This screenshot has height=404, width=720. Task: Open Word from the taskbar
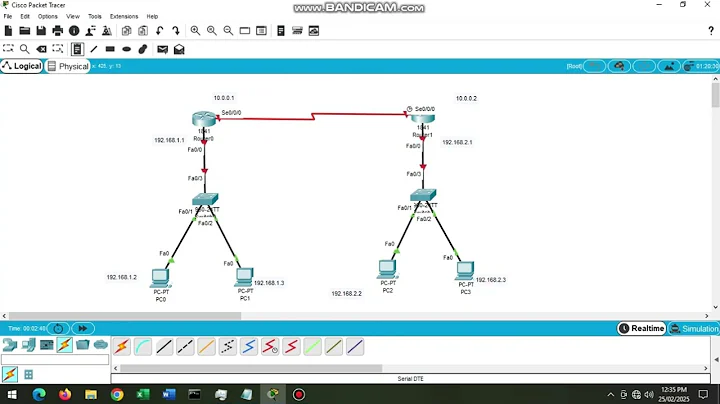[169, 394]
